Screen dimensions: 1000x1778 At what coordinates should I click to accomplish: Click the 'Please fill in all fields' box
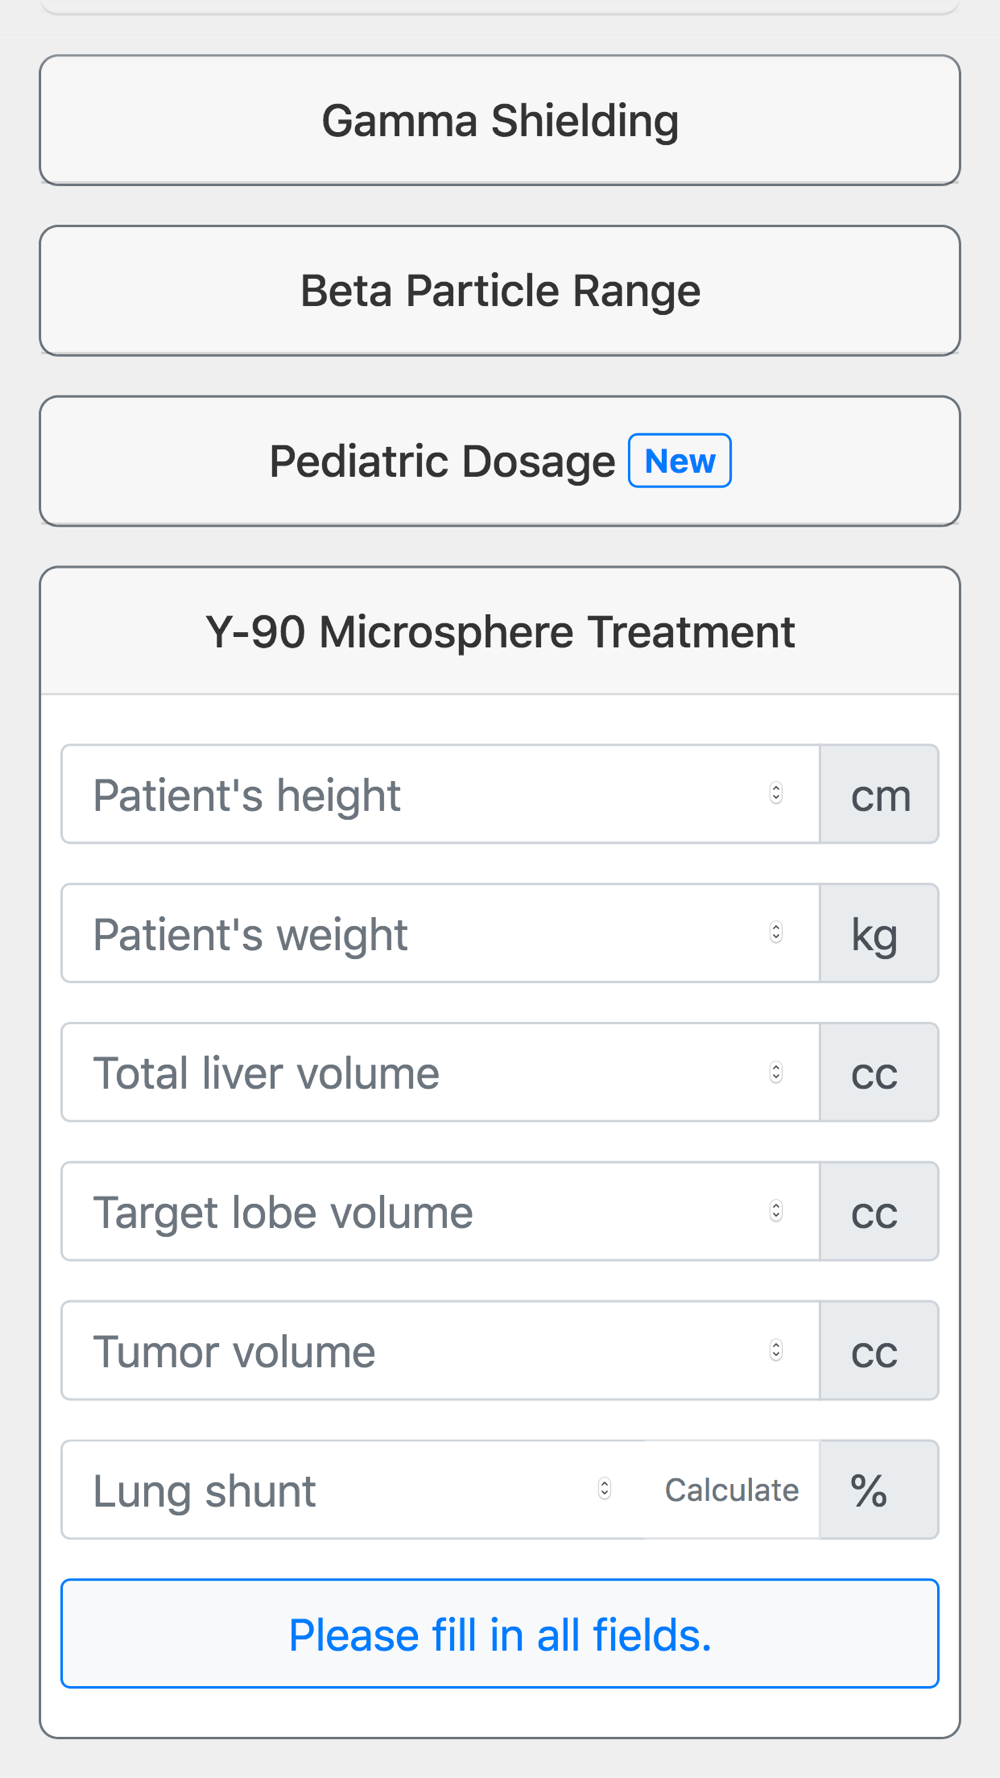click(500, 1634)
